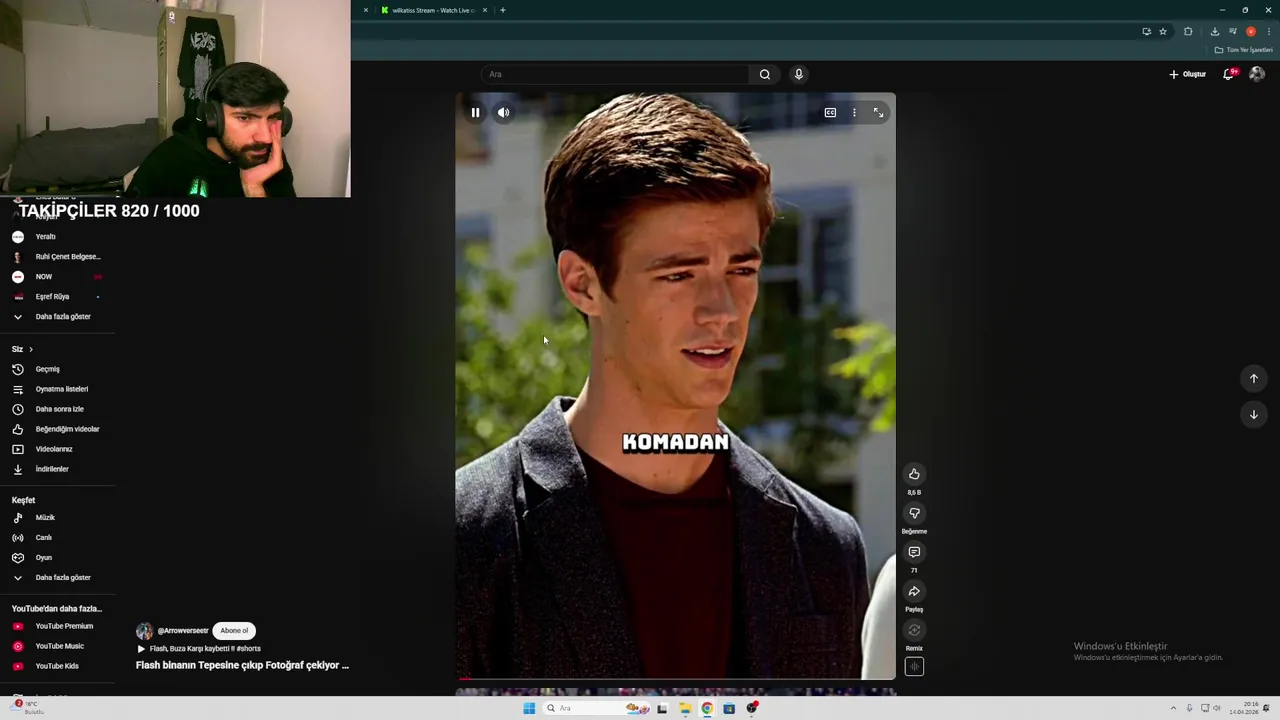Close the wilkatiss Stream tab
The image size is (1280, 720).
click(x=485, y=10)
